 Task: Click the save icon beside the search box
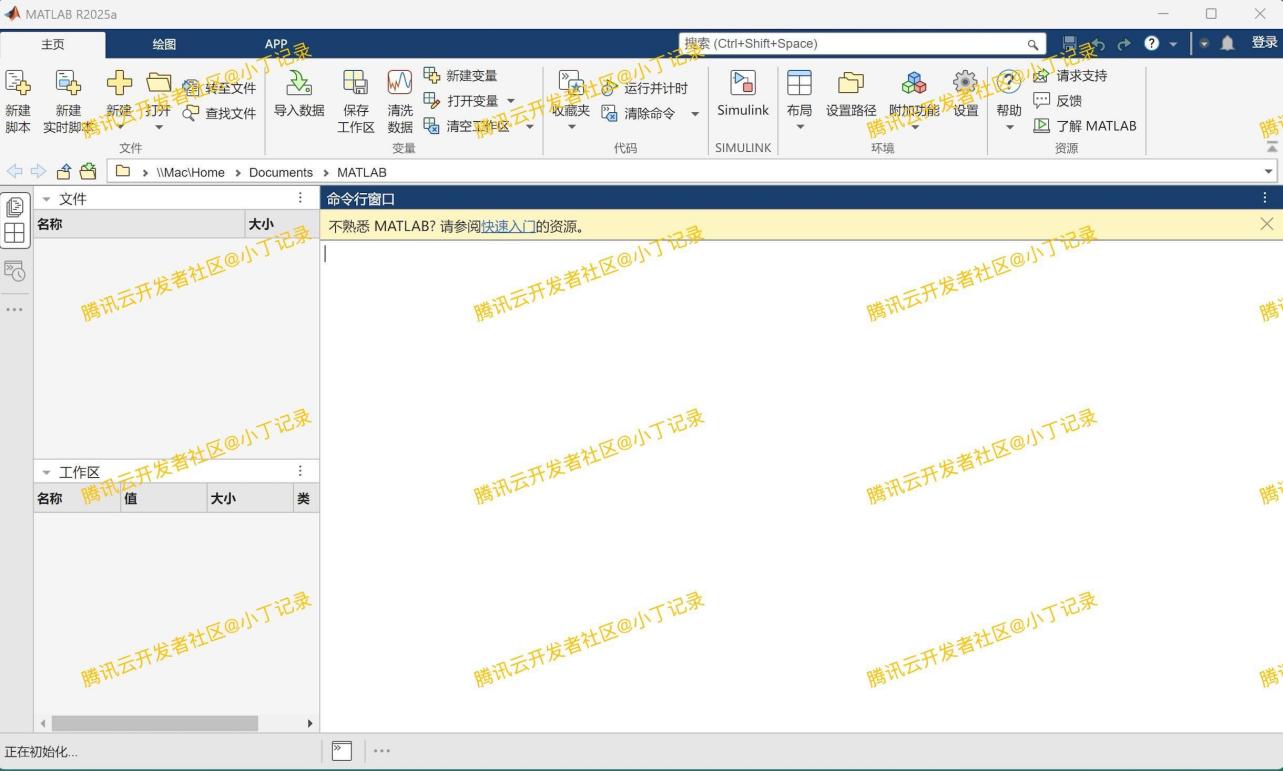1069,44
